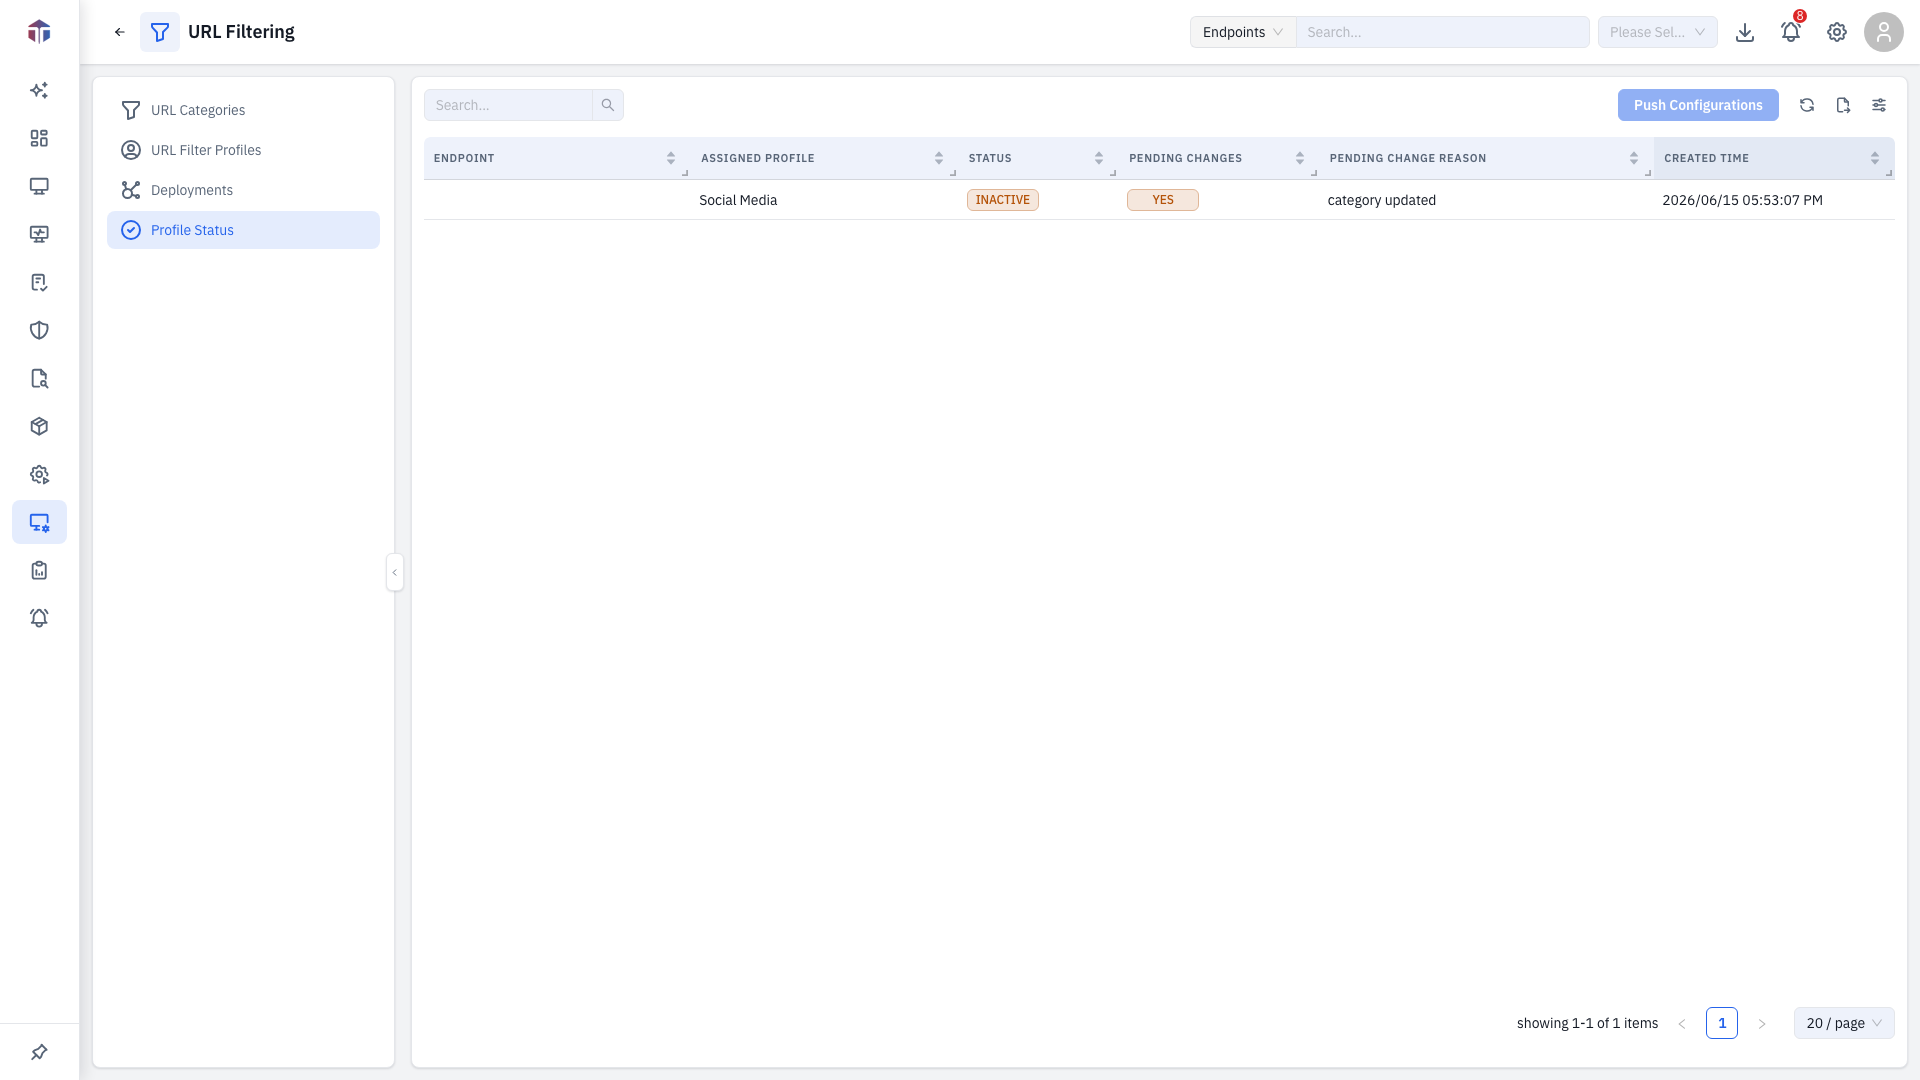The image size is (1920, 1080).
Task: Sort by the Status column
Action: [x=1099, y=158]
